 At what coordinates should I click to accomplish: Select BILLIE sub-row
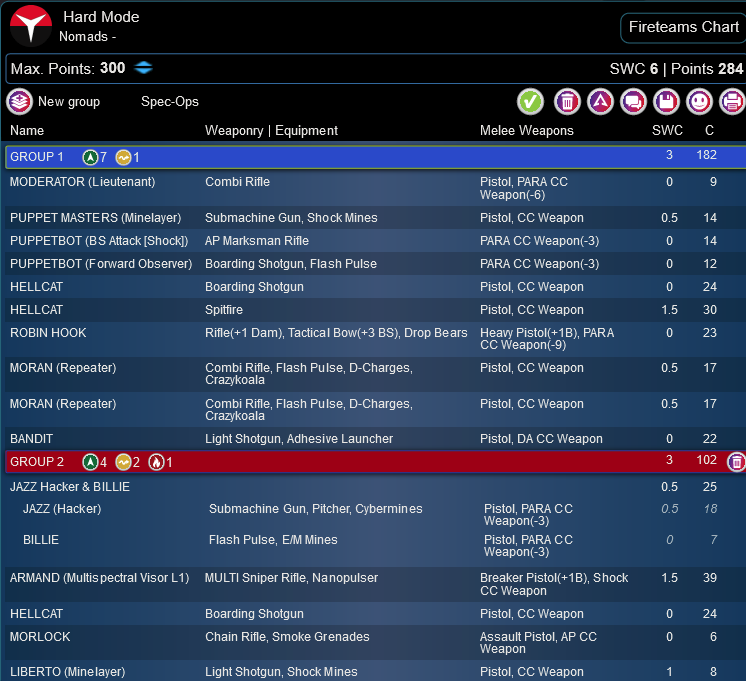pyautogui.click(x=375, y=545)
